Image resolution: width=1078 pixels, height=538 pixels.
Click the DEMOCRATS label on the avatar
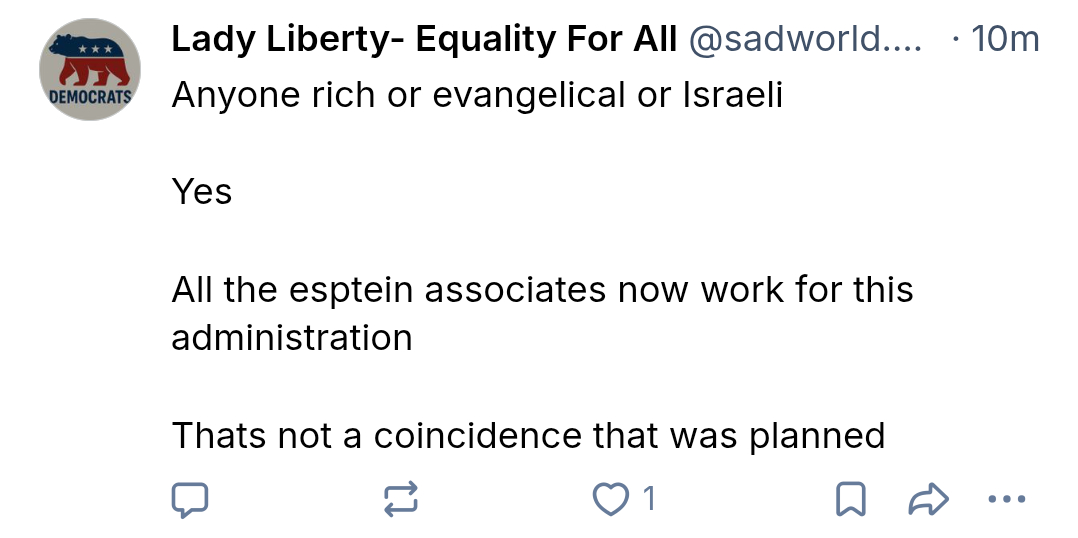click(x=90, y=100)
